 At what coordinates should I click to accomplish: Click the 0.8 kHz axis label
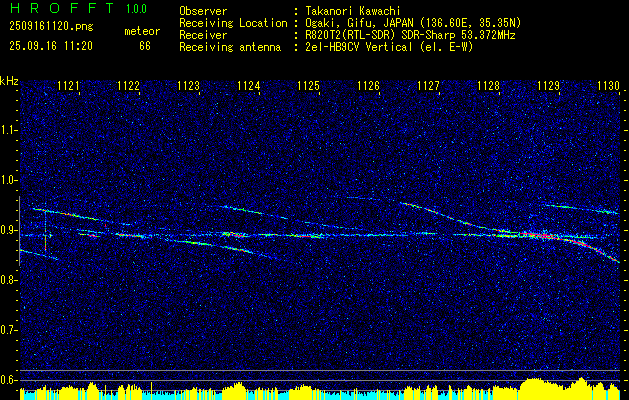point(8,280)
